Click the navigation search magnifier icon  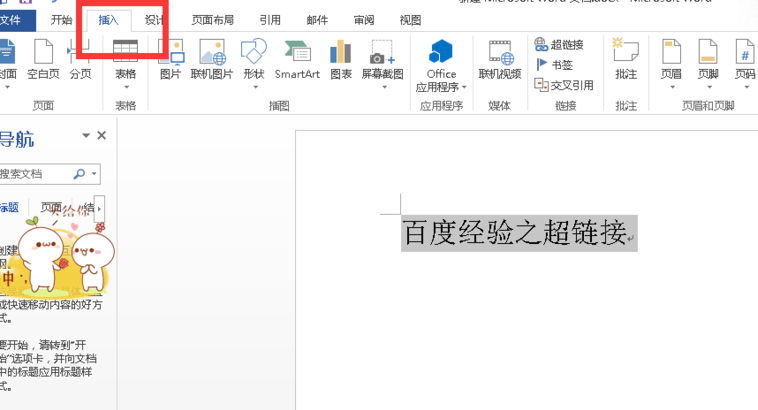[79, 174]
